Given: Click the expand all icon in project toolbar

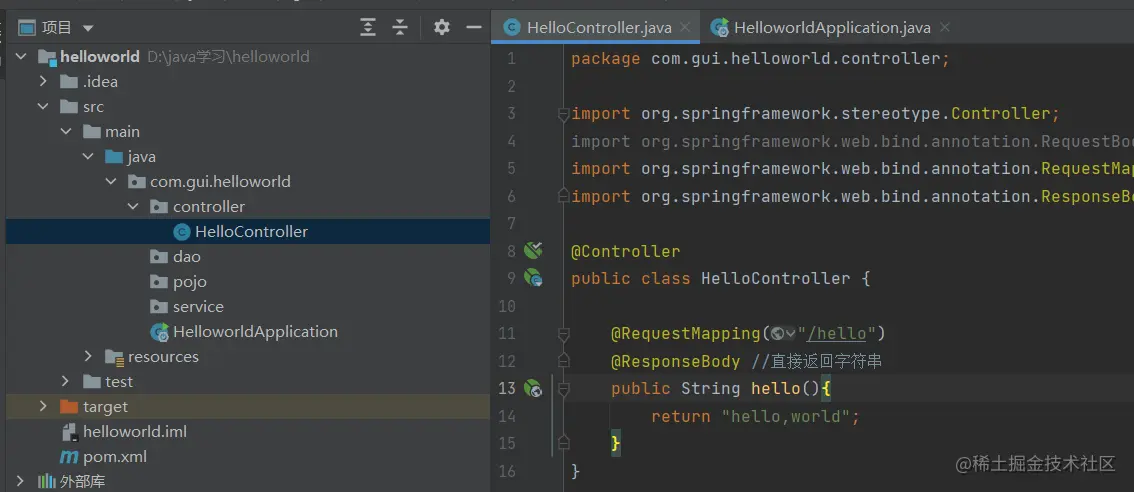Looking at the screenshot, I should (x=368, y=27).
